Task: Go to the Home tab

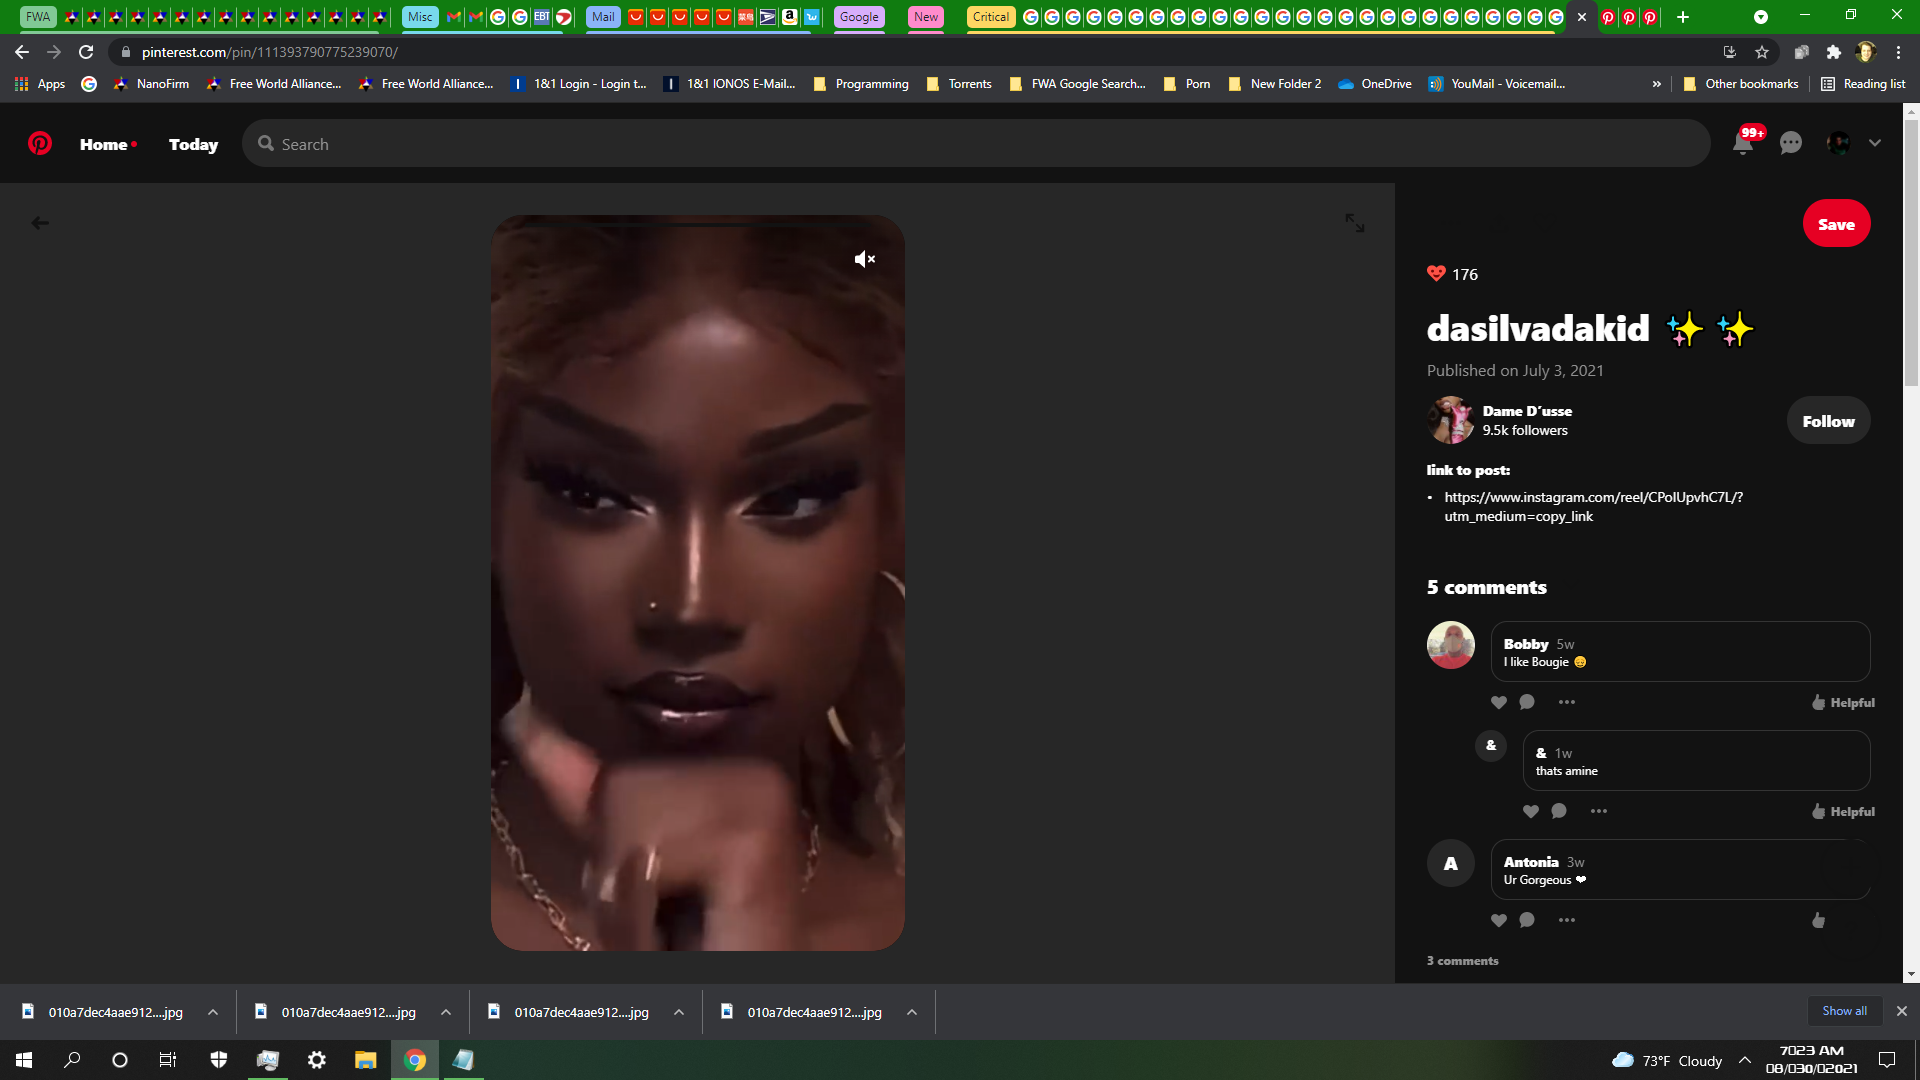Action: 104,144
